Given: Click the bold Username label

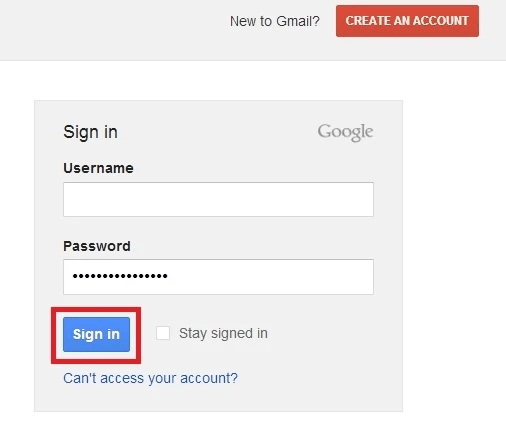Looking at the screenshot, I should tap(98, 168).
